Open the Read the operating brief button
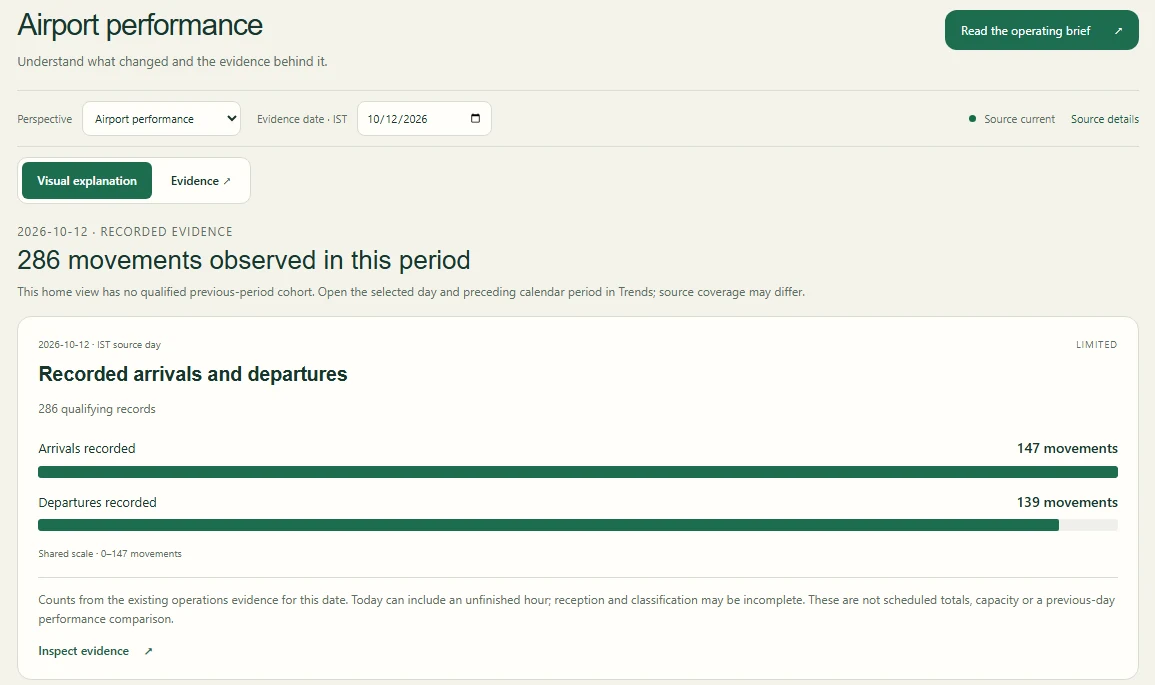This screenshot has width=1155, height=685. click(1042, 30)
